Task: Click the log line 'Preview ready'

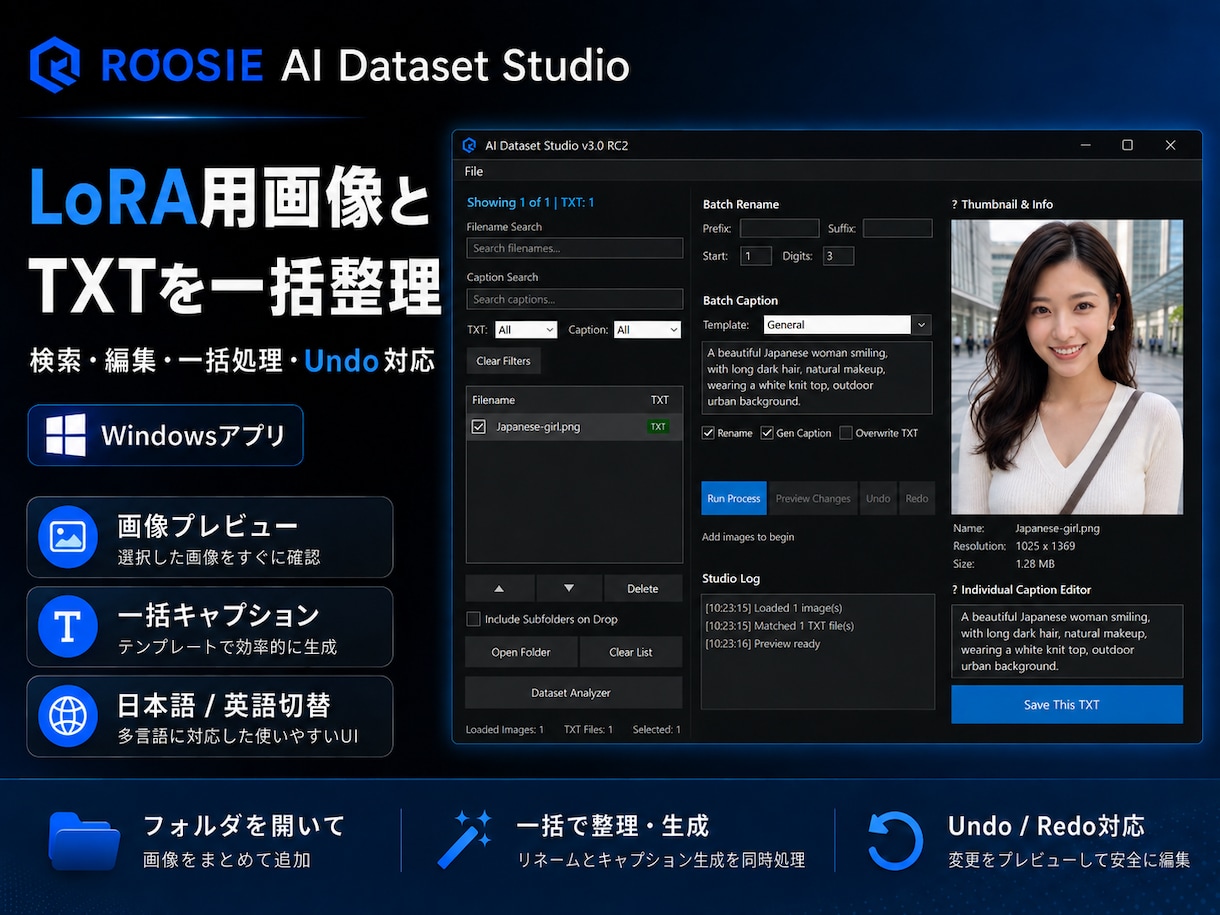Action: pos(762,644)
